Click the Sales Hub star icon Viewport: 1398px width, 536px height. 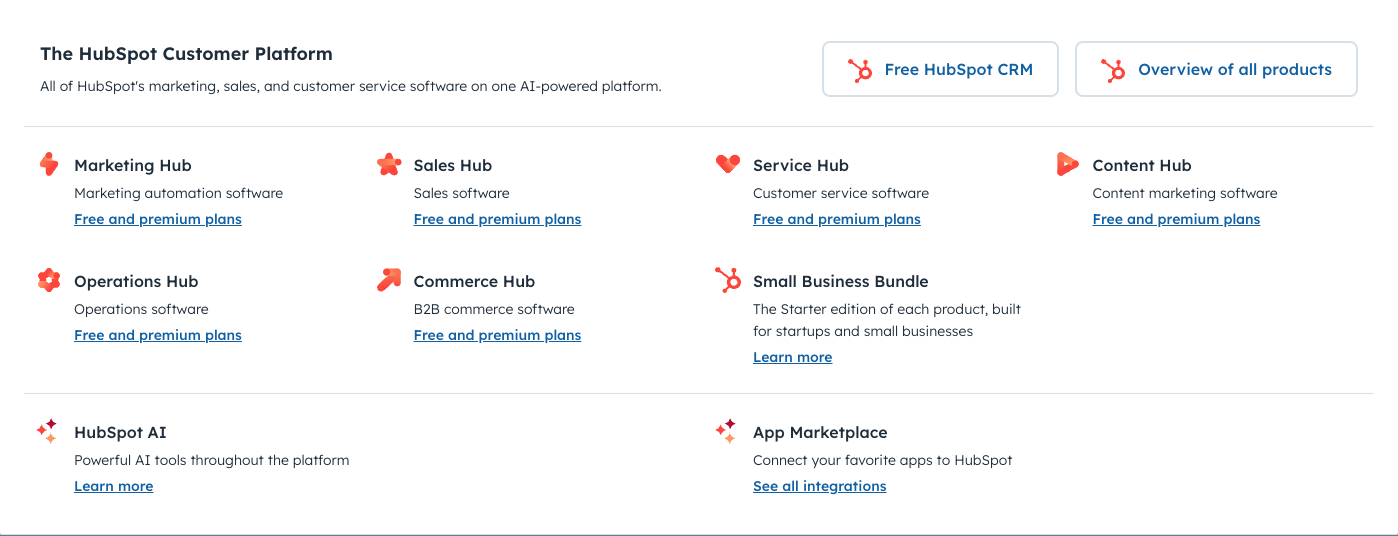click(389, 164)
